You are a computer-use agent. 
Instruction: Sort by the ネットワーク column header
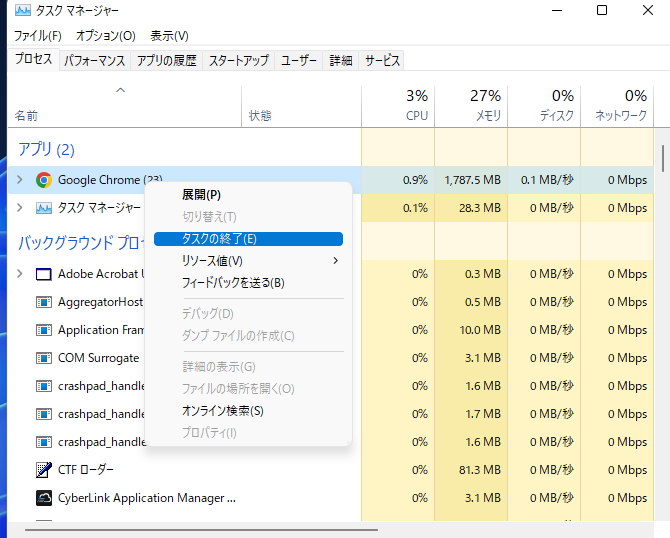(x=617, y=106)
